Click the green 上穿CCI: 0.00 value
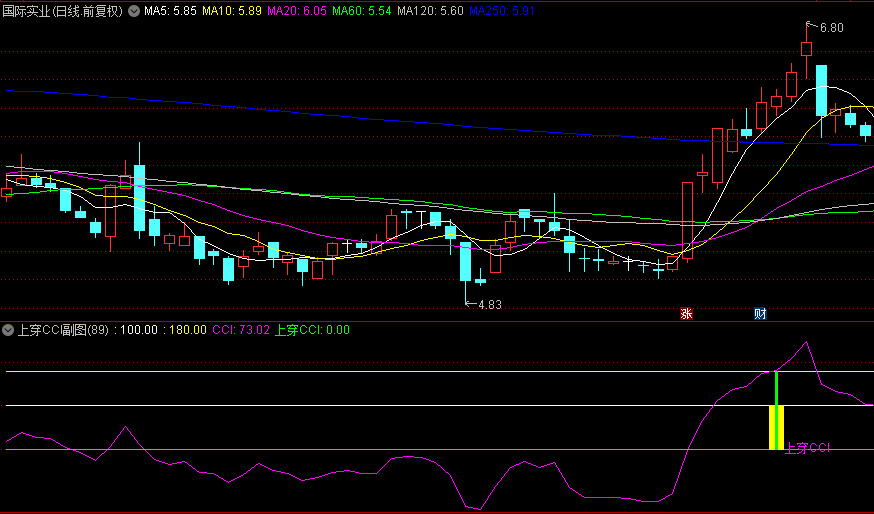 [313, 330]
